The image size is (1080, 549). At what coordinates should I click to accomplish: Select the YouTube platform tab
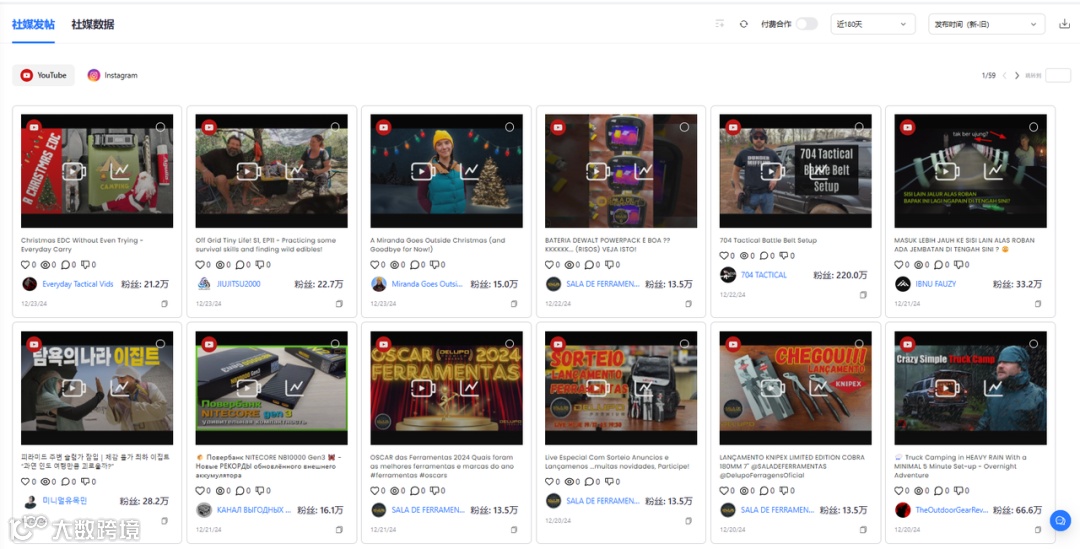[43, 75]
